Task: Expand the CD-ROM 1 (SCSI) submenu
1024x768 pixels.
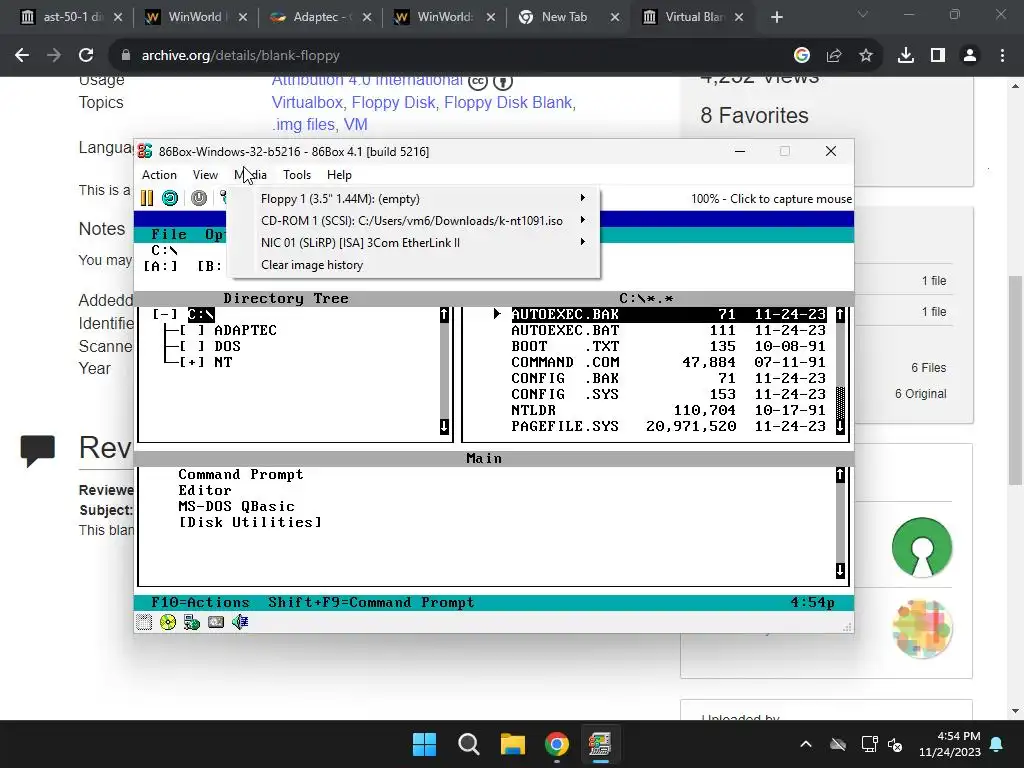Action: [413, 221]
